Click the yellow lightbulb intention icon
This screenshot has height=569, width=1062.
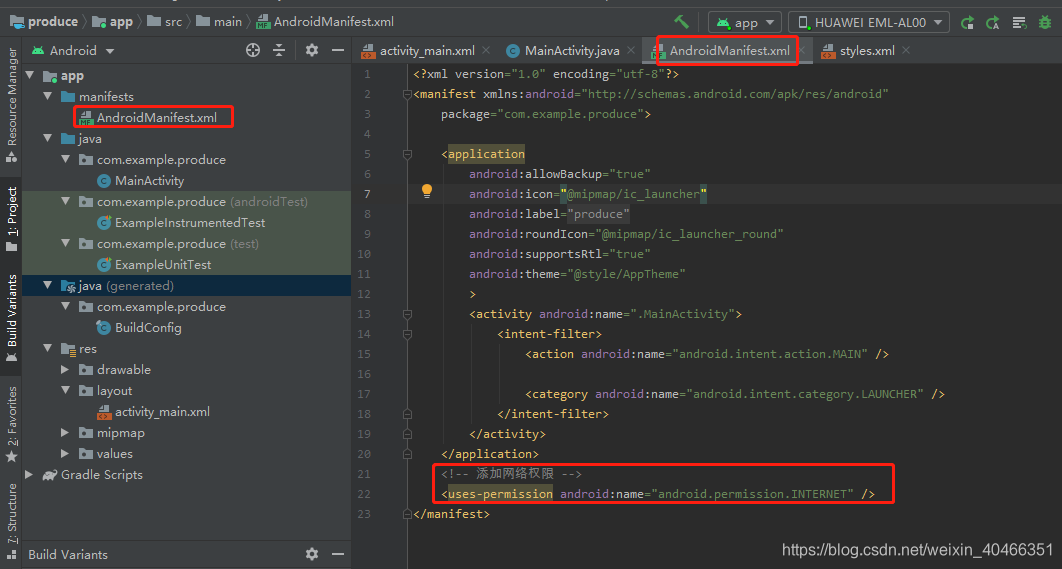[427, 191]
